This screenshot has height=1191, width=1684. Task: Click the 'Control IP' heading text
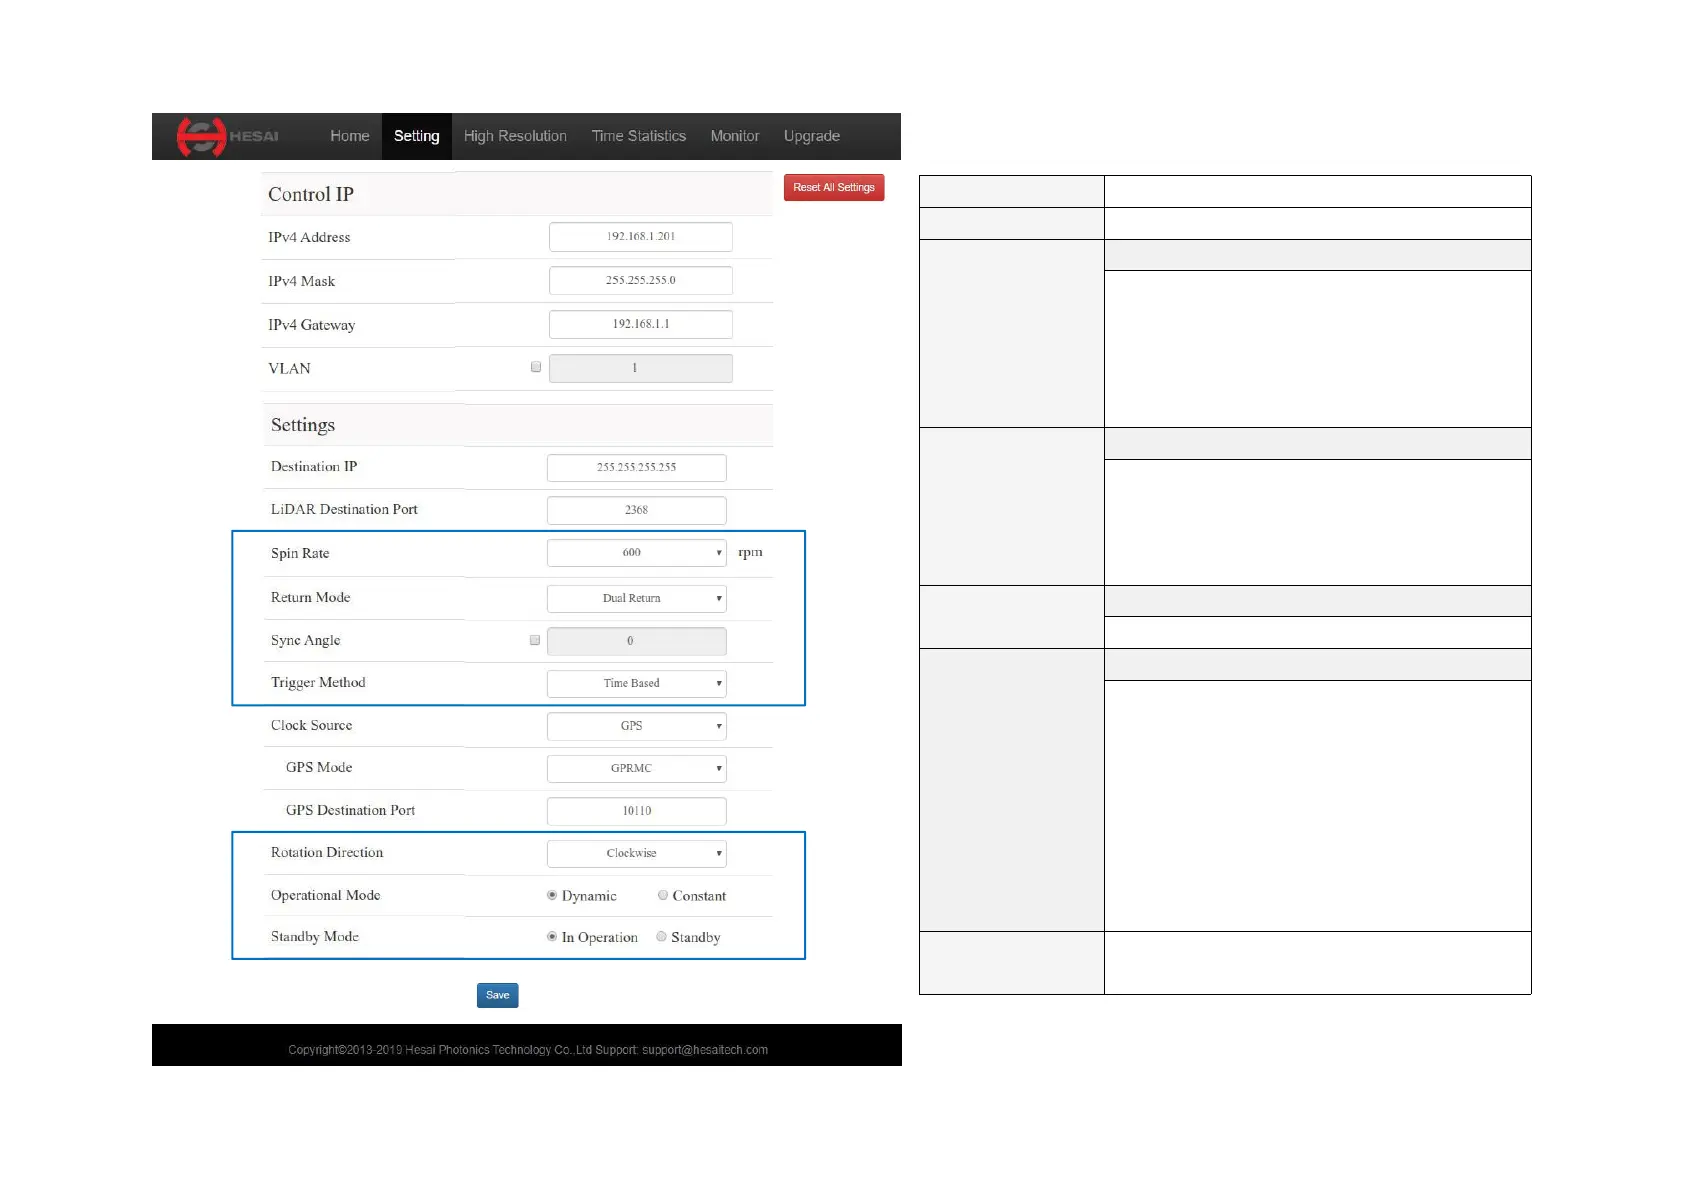click(x=311, y=194)
